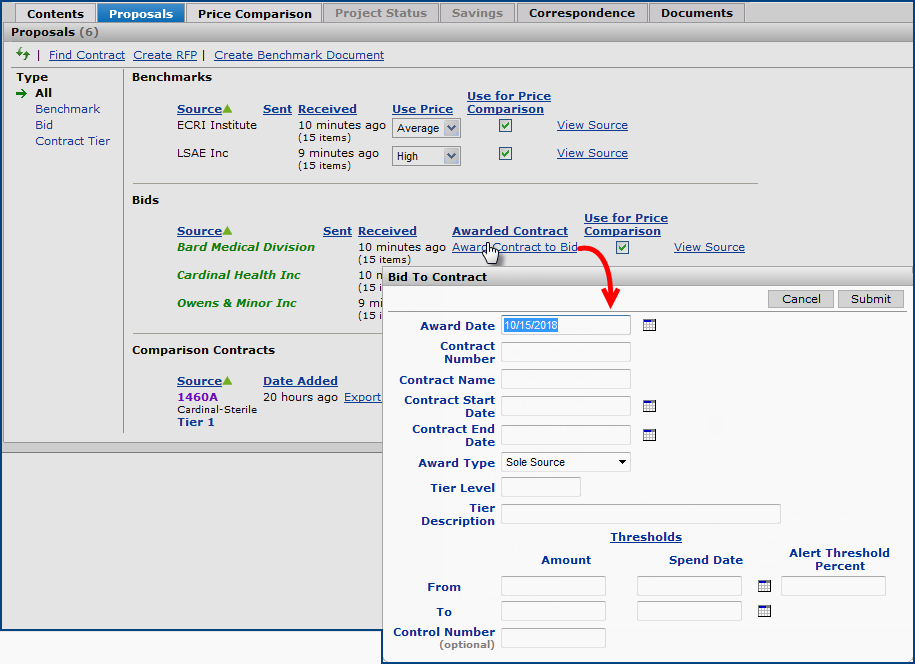Open calendar for From Spend Date
The width and height of the screenshot is (915, 664).
click(x=764, y=586)
